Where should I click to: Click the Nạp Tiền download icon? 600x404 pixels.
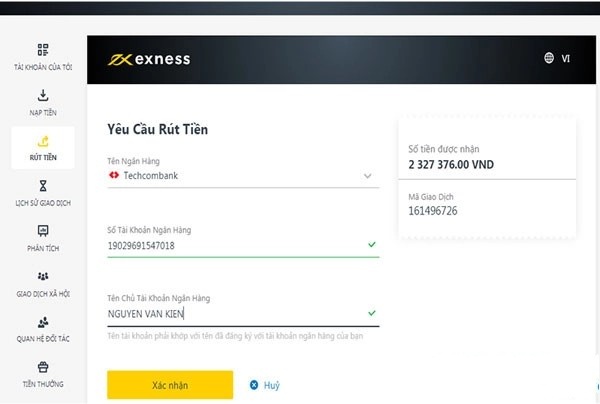[x=43, y=95]
